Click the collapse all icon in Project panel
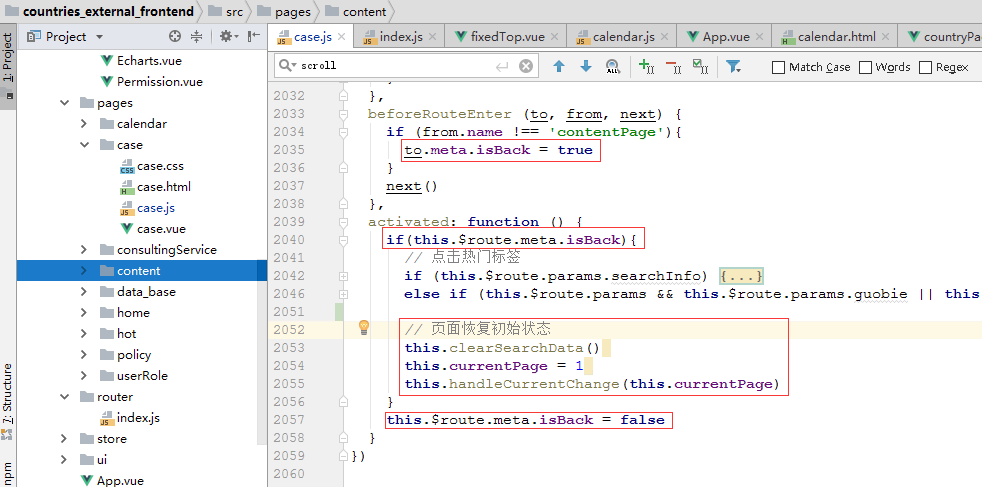The image size is (982, 487). click(x=197, y=36)
